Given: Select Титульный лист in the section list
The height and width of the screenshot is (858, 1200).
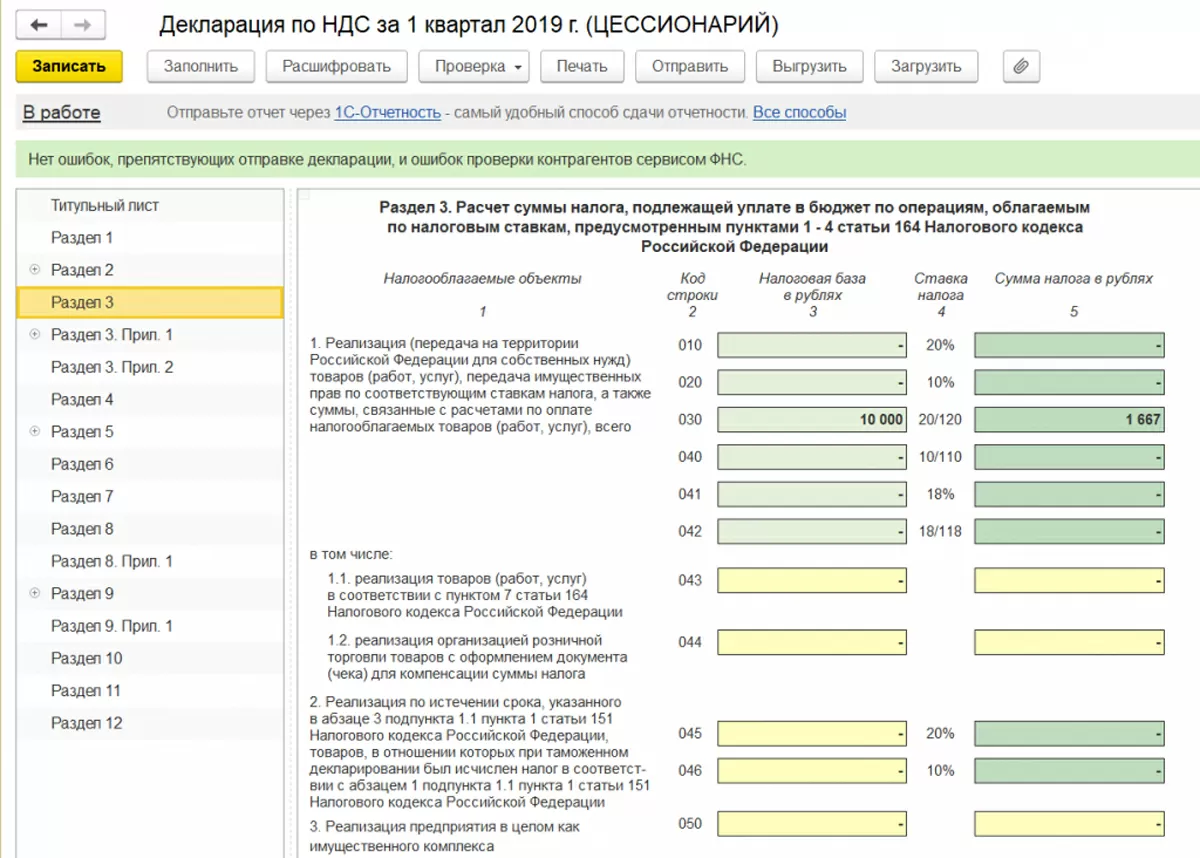Looking at the screenshot, I should tap(105, 206).
